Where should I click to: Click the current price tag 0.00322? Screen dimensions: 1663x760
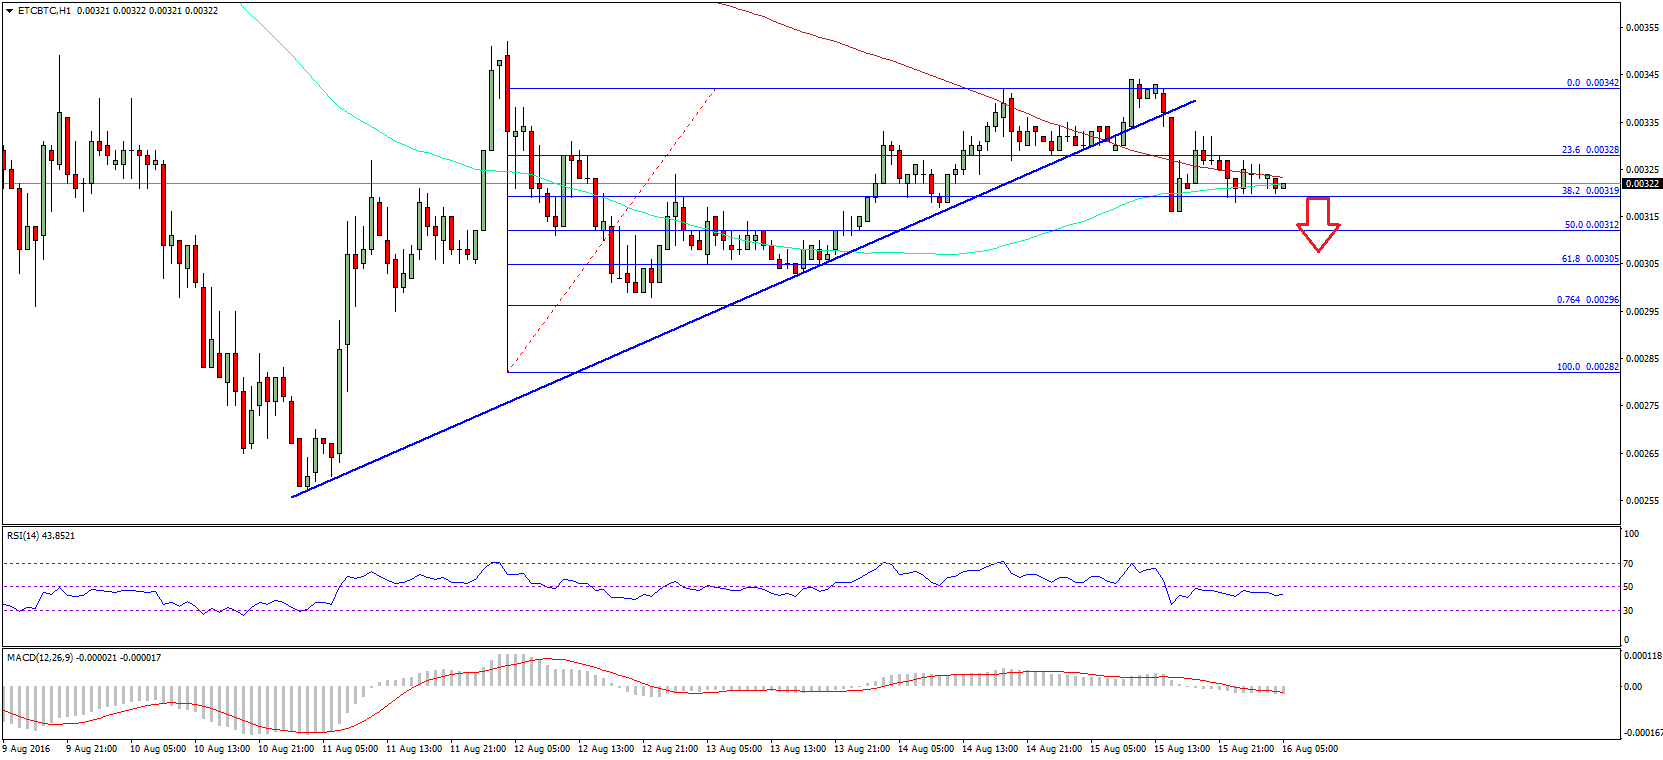click(x=1642, y=184)
